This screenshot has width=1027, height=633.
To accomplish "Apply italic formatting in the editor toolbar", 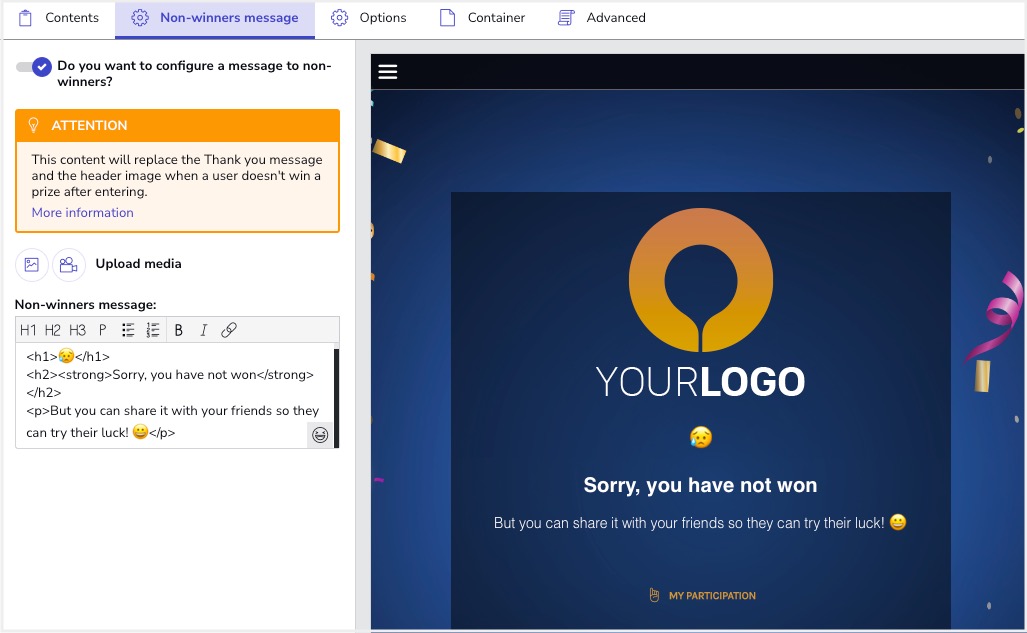I will (204, 330).
